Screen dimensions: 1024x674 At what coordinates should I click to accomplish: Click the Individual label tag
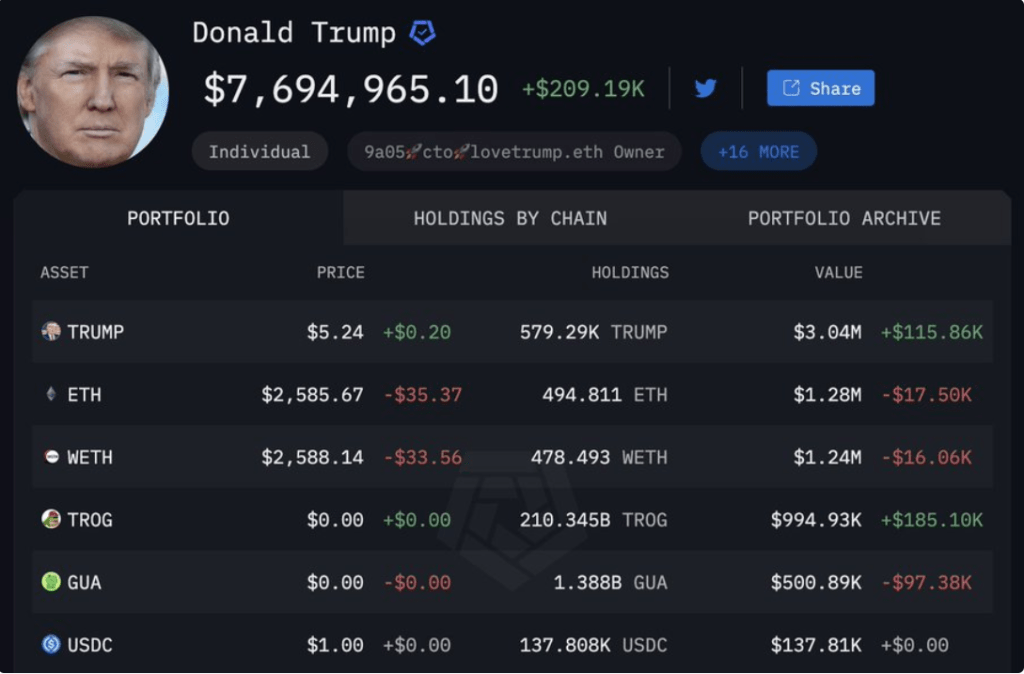(259, 151)
